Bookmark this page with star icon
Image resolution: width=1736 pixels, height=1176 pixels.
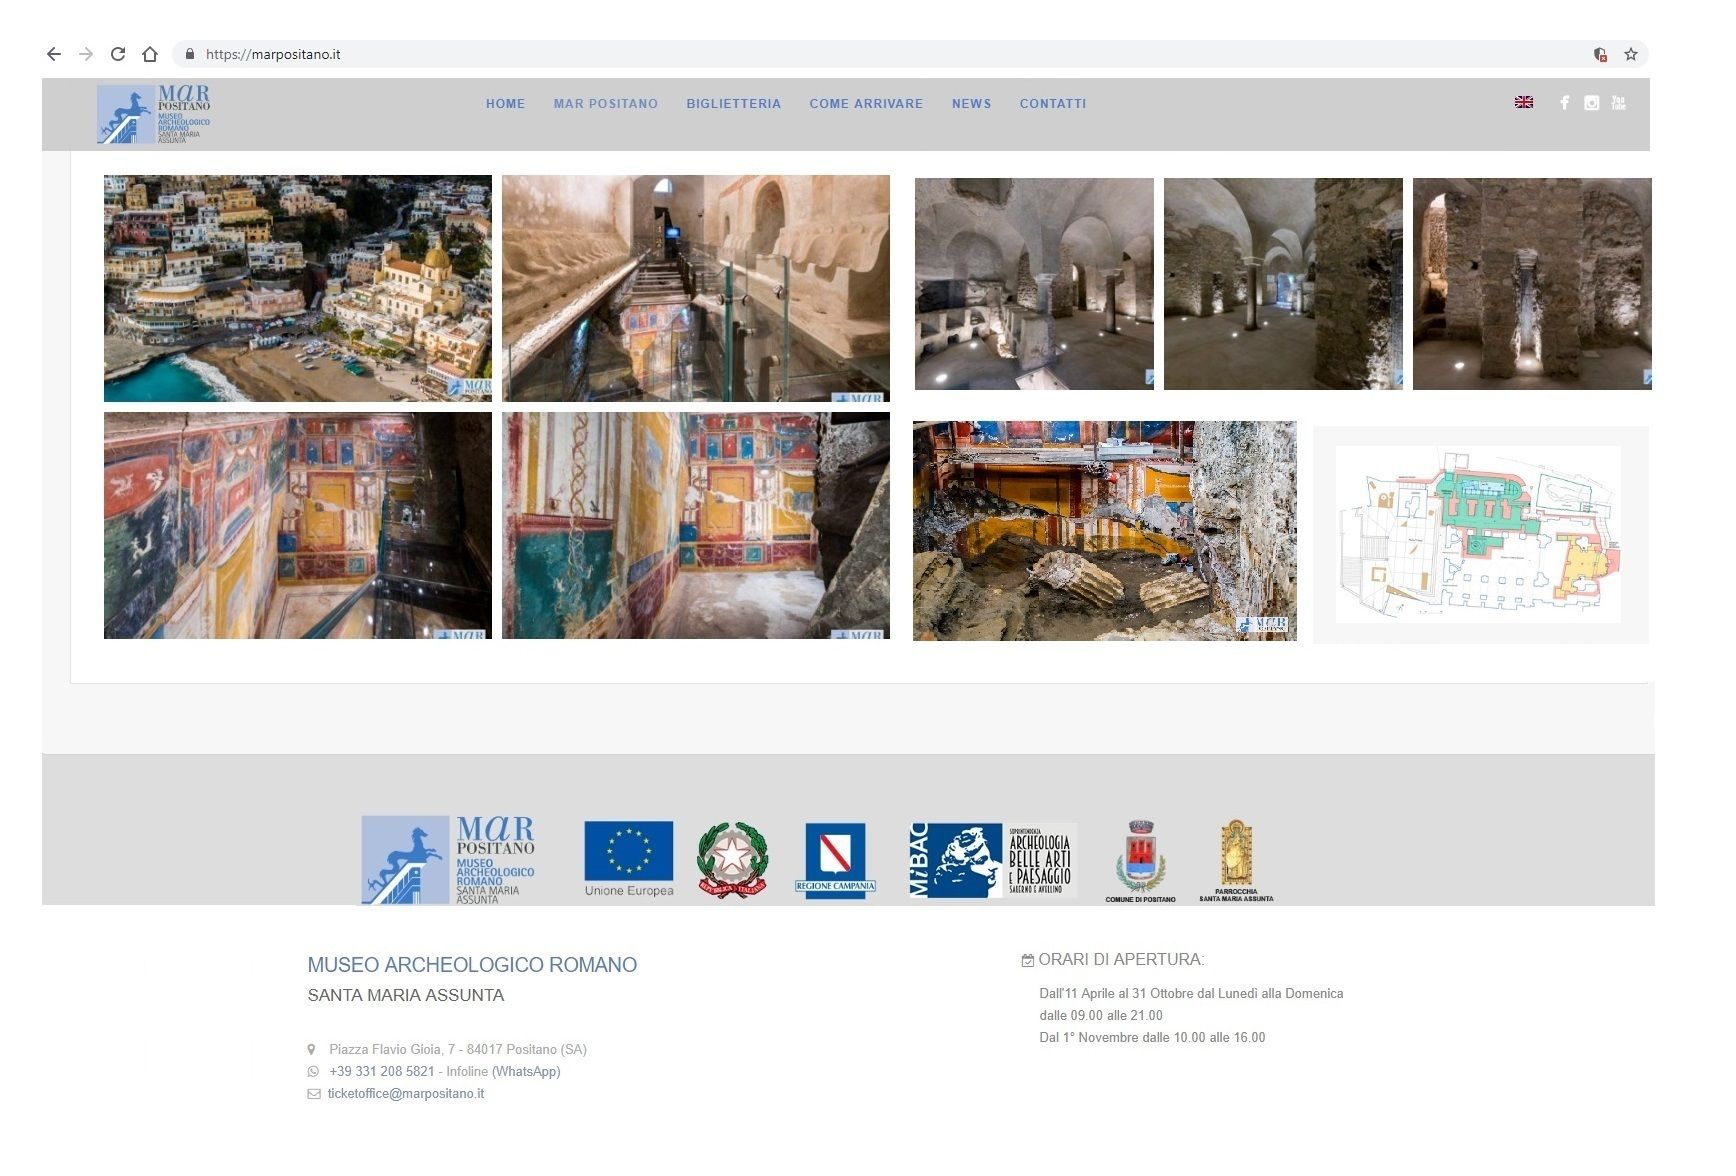pyautogui.click(x=1631, y=54)
